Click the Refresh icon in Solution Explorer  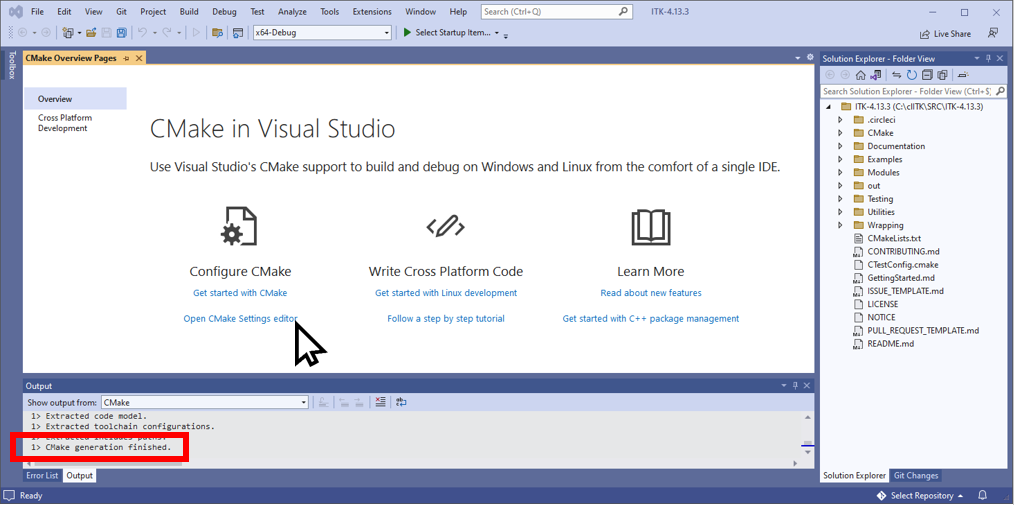911,75
